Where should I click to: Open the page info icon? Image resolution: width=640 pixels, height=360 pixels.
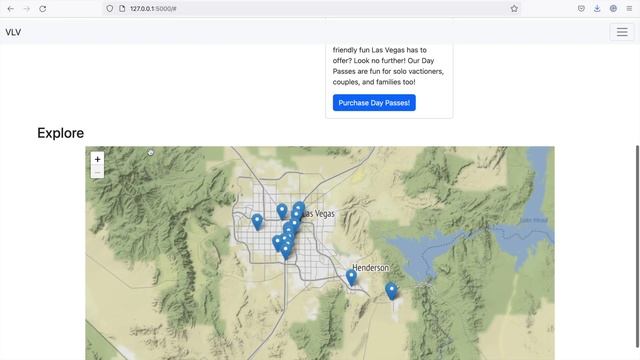(x=122, y=8)
